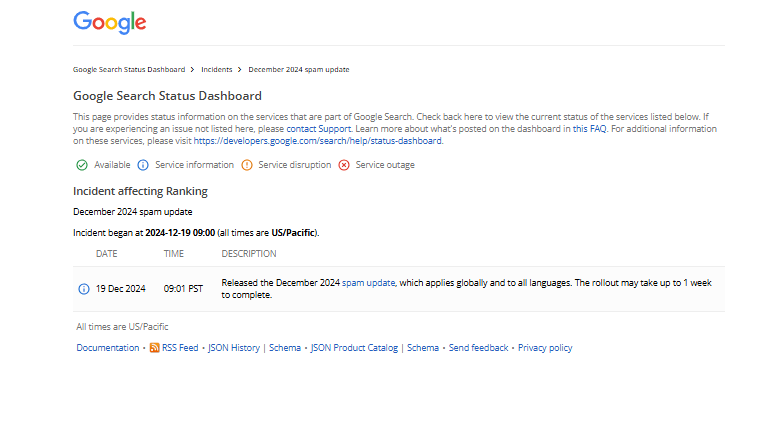Screen dimensions: 775x421
Task: Open the Schema link after JSON History
Action: (x=285, y=348)
